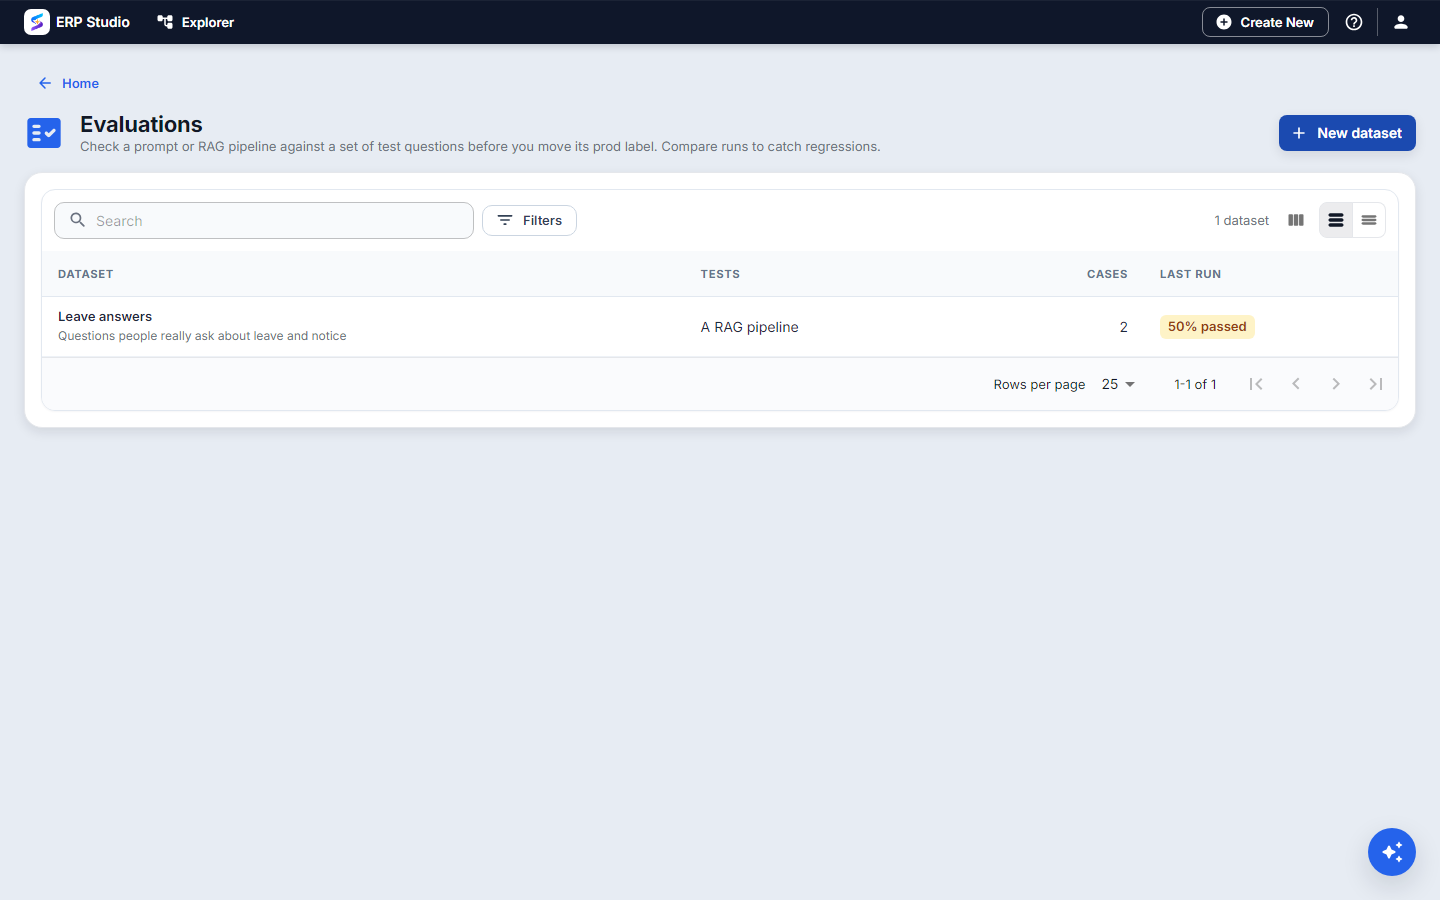This screenshot has height=900, width=1440.
Task: Click the ERP Studio title text
Action: (x=93, y=22)
